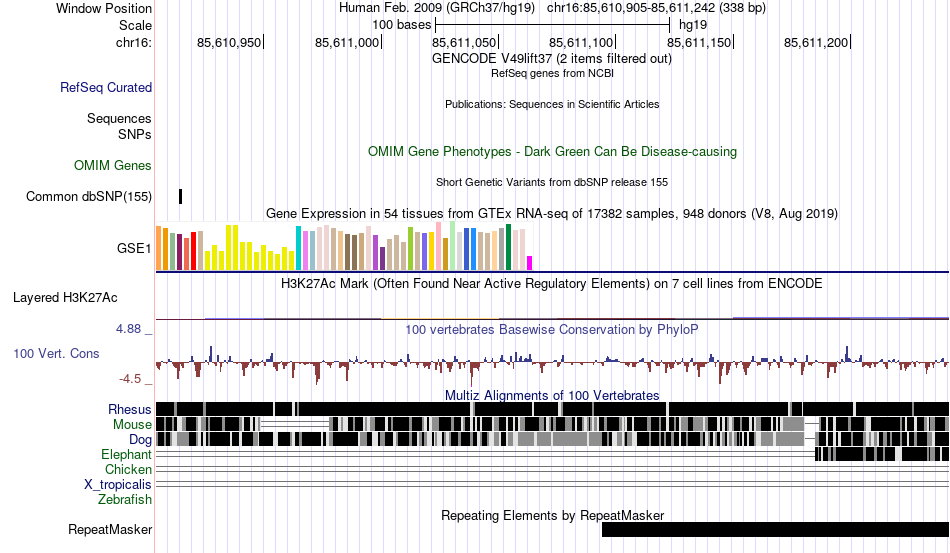
Task: Click the OMIM Gene Phenotypes track title
Action: 552,151
